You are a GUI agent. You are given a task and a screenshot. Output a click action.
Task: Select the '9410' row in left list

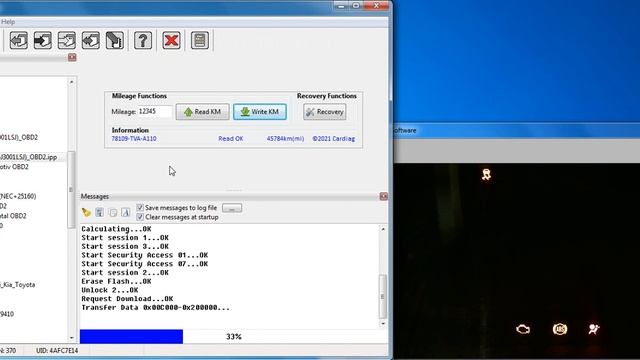tap(7, 314)
